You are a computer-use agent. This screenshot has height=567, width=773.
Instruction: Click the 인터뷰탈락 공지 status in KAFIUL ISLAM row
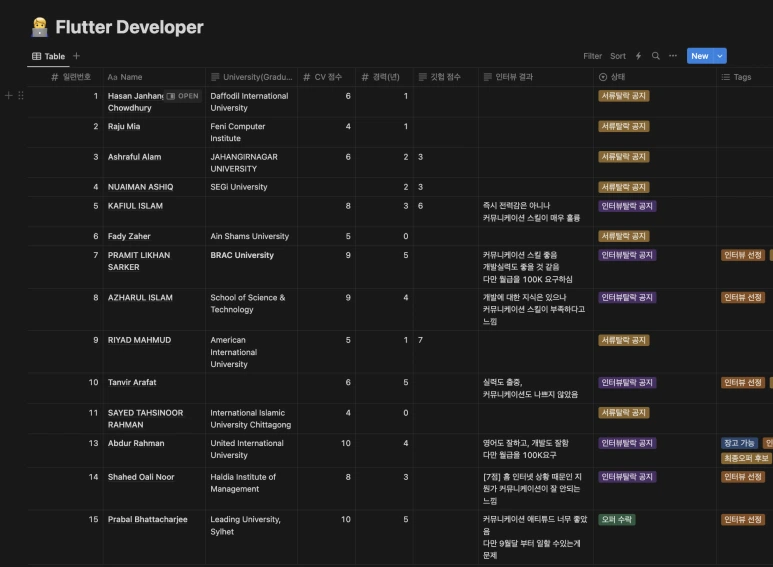point(627,206)
